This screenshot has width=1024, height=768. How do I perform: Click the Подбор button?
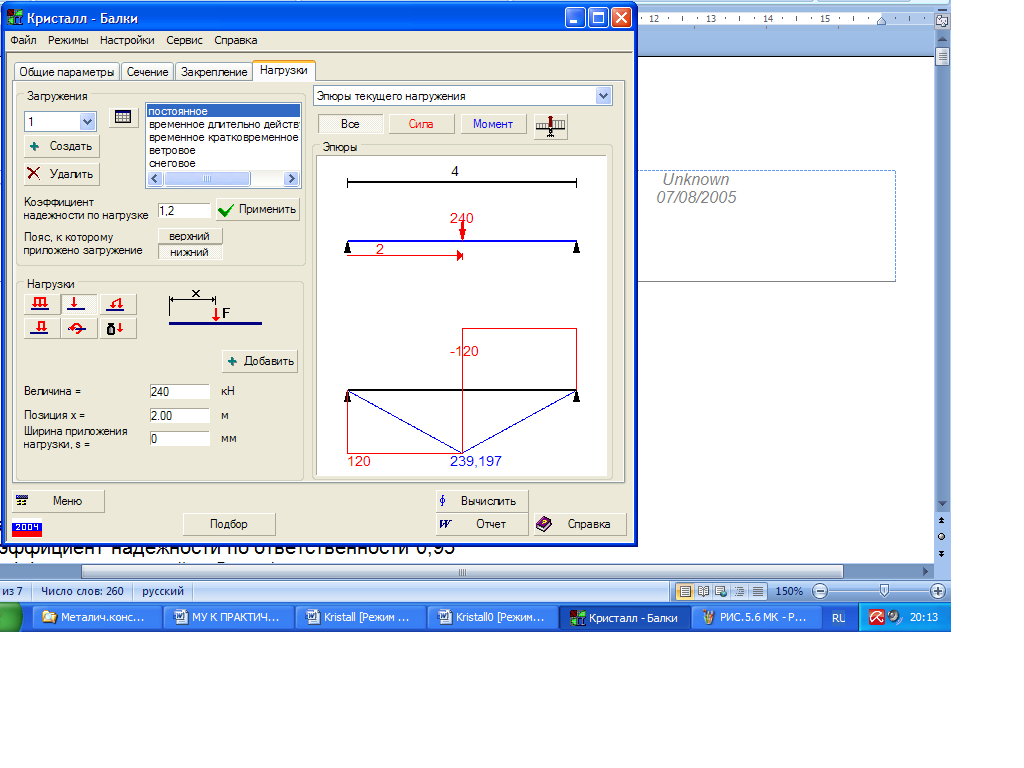pyautogui.click(x=229, y=524)
